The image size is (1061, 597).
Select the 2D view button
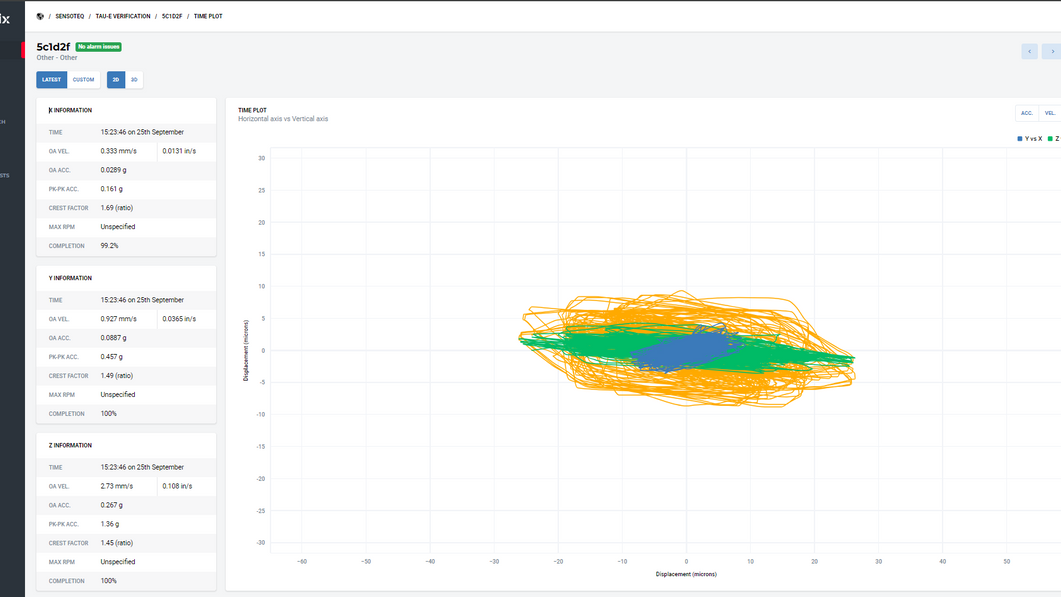click(114, 79)
